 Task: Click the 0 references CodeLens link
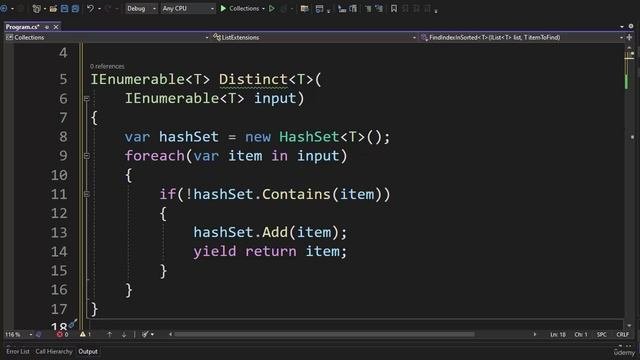107,66
